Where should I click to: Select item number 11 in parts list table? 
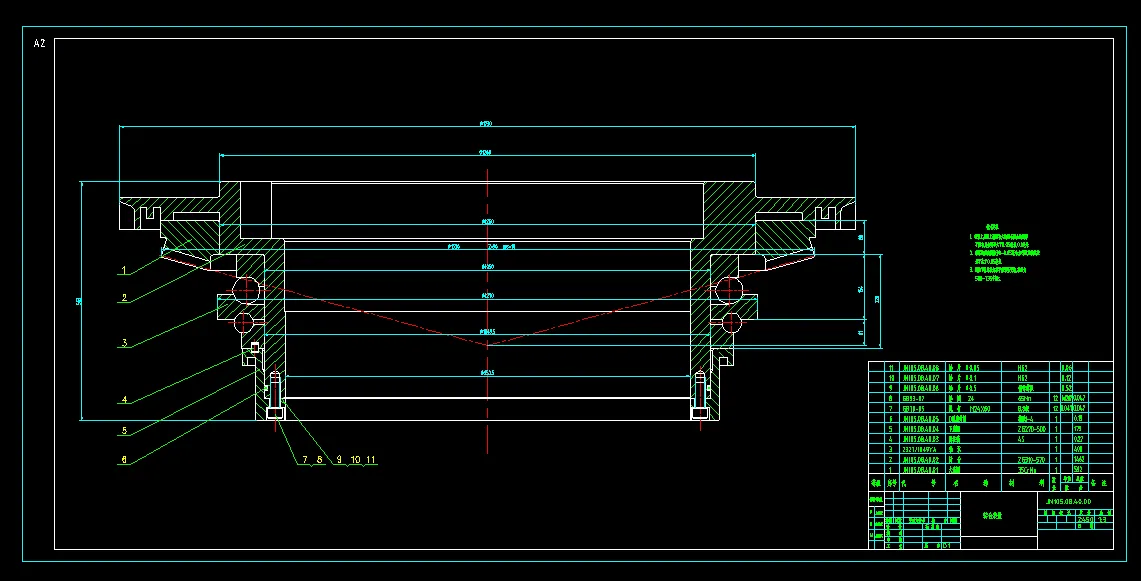891,368
